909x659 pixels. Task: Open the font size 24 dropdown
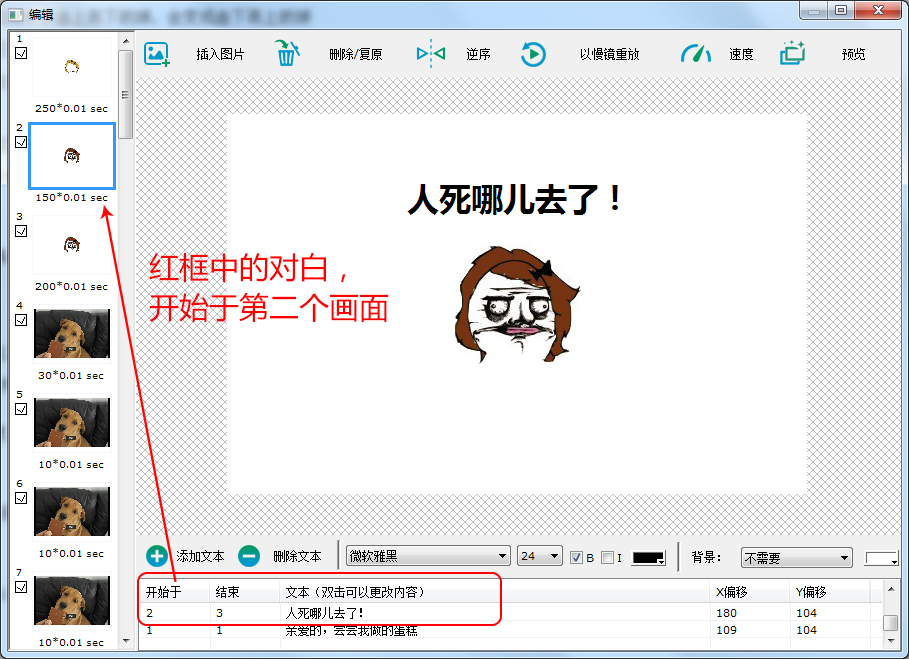(539, 556)
